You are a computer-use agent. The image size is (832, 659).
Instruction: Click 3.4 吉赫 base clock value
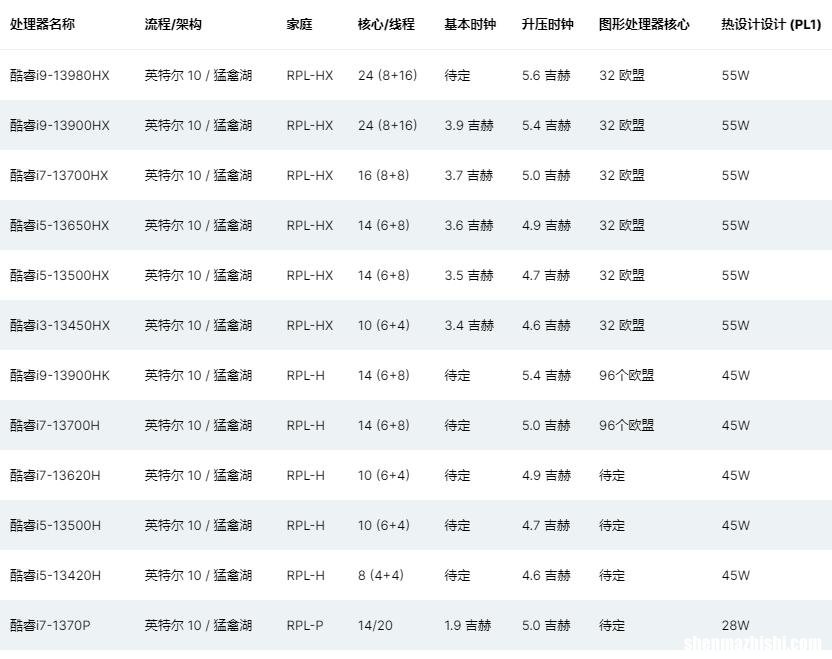pyautogui.click(x=469, y=325)
